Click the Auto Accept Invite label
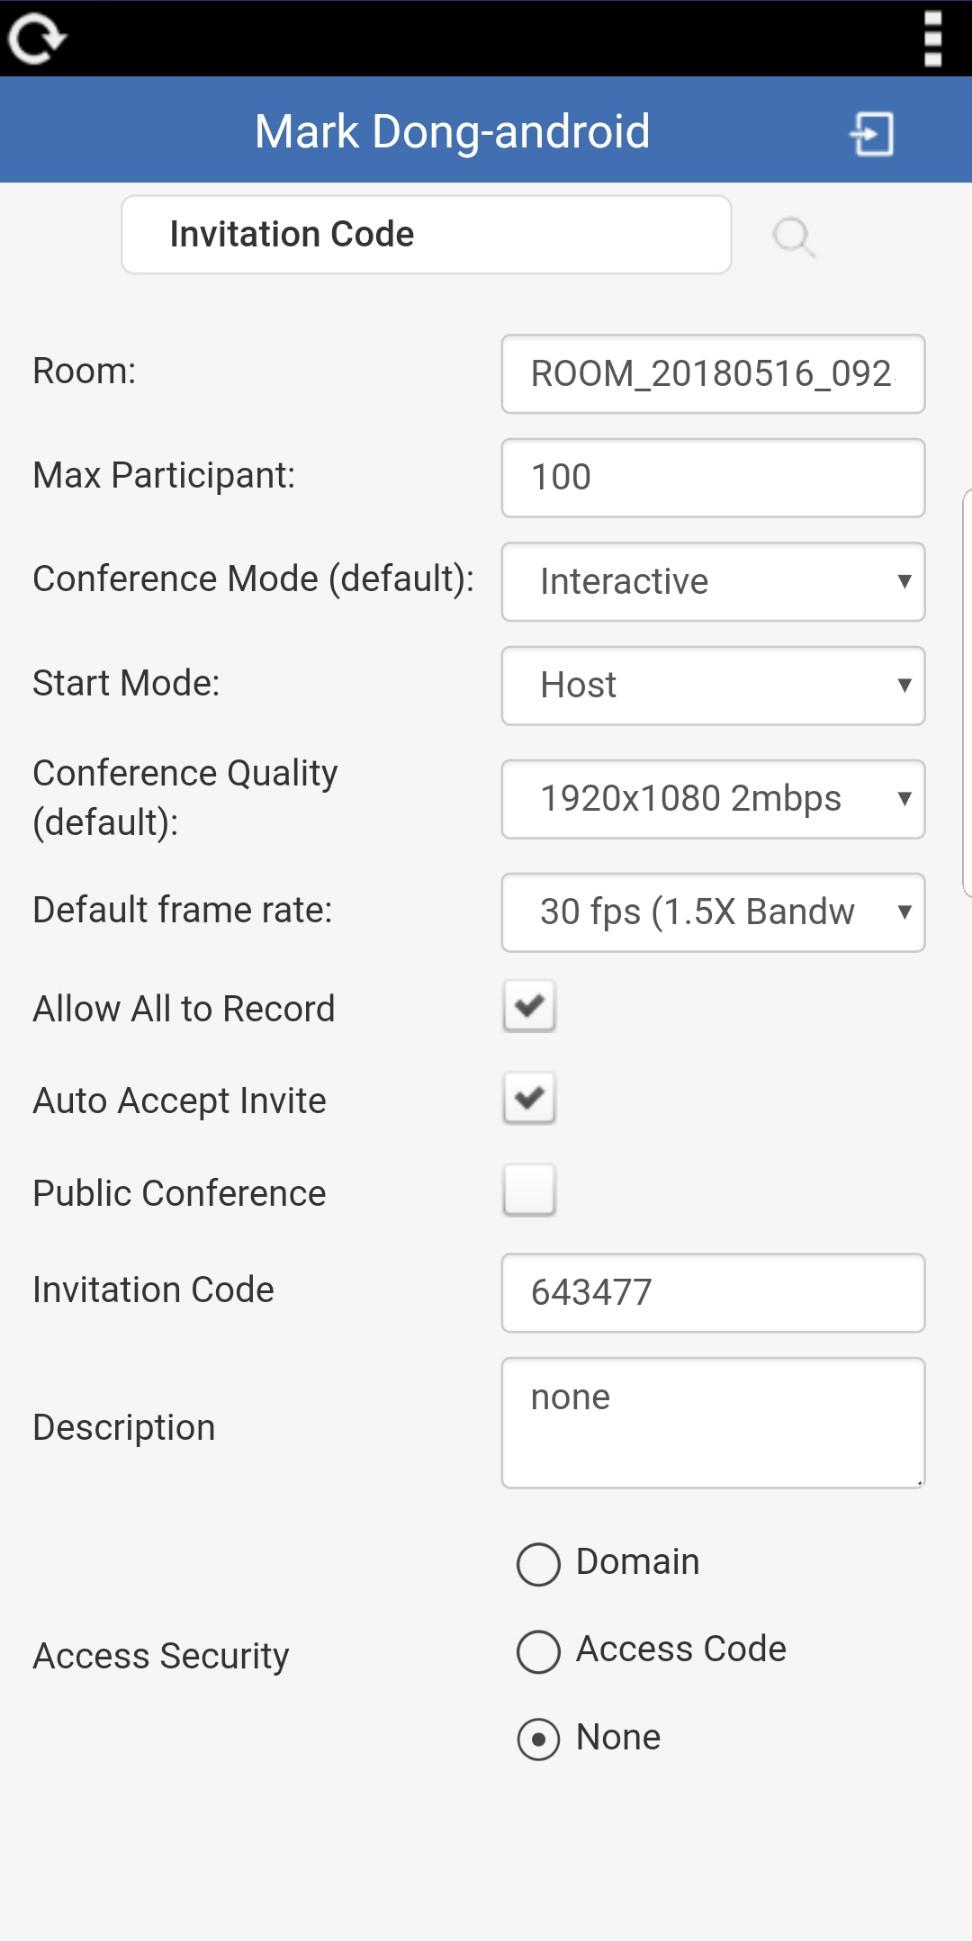972x1941 pixels. (x=179, y=1101)
